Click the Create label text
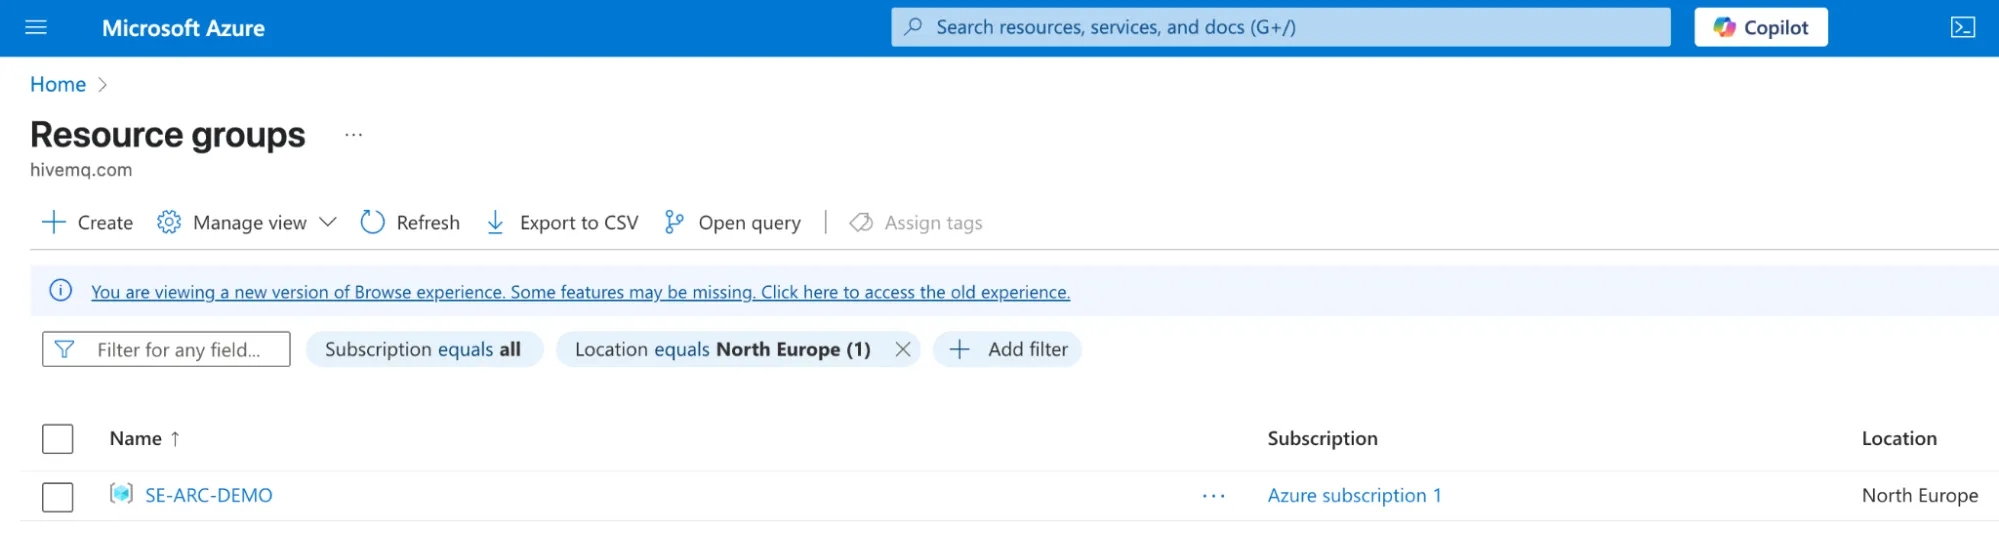Screen dimensions: 1999x534 tap(105, 222)
